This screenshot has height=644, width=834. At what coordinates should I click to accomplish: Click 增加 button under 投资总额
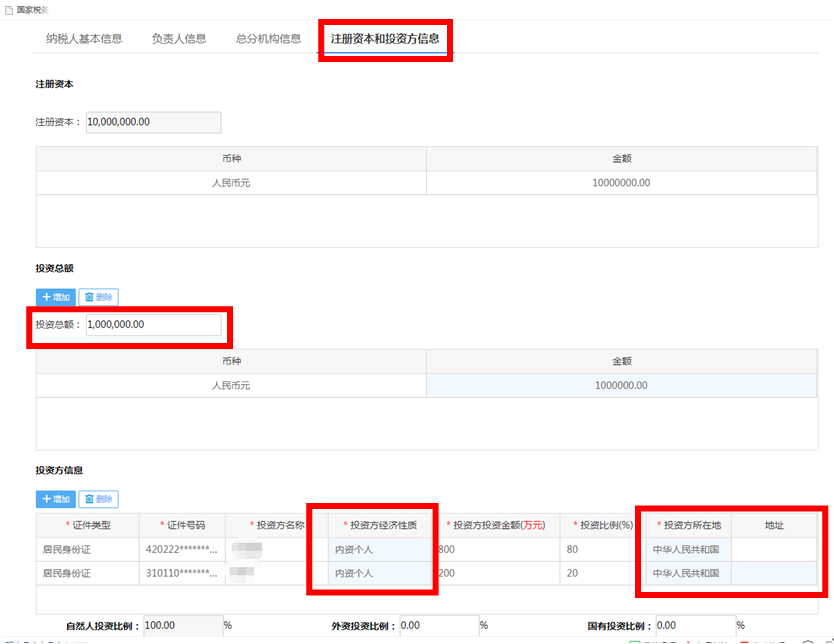coord(56,297)
